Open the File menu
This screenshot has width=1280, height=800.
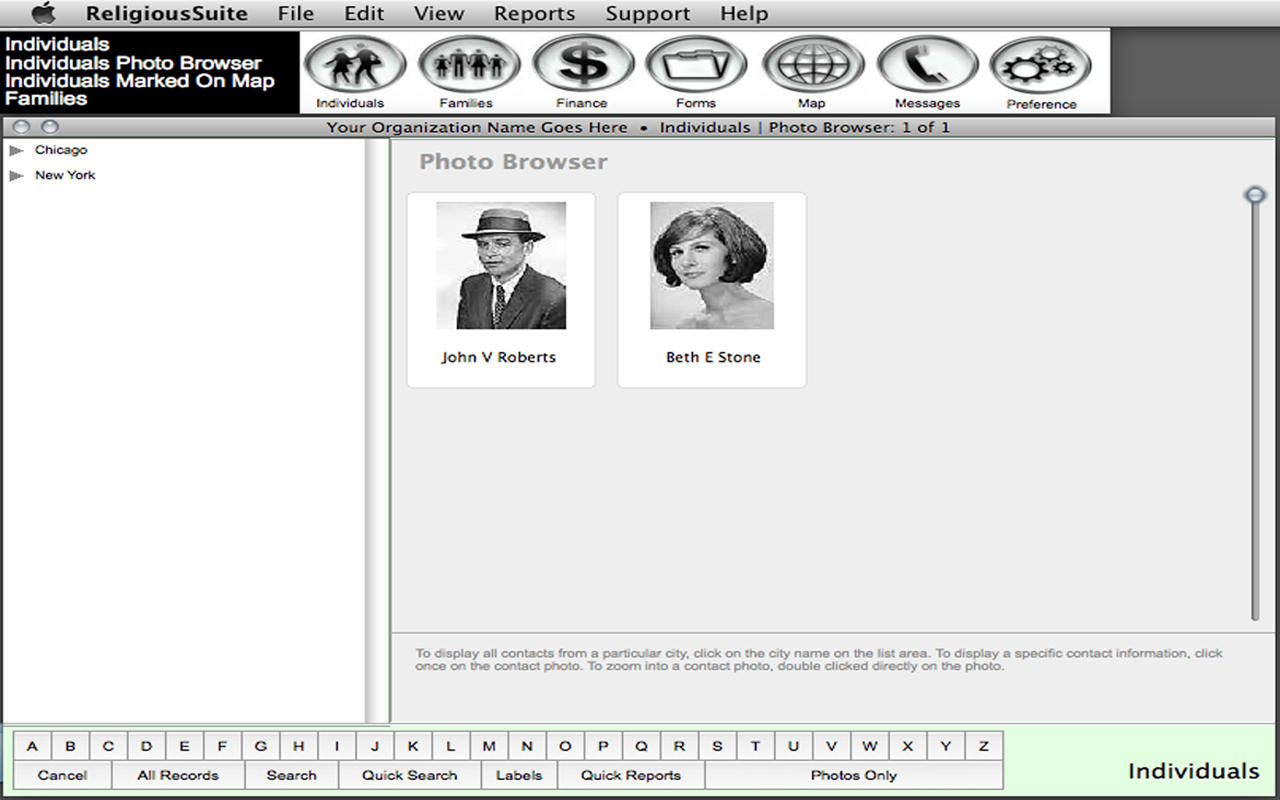coord(296,14)
